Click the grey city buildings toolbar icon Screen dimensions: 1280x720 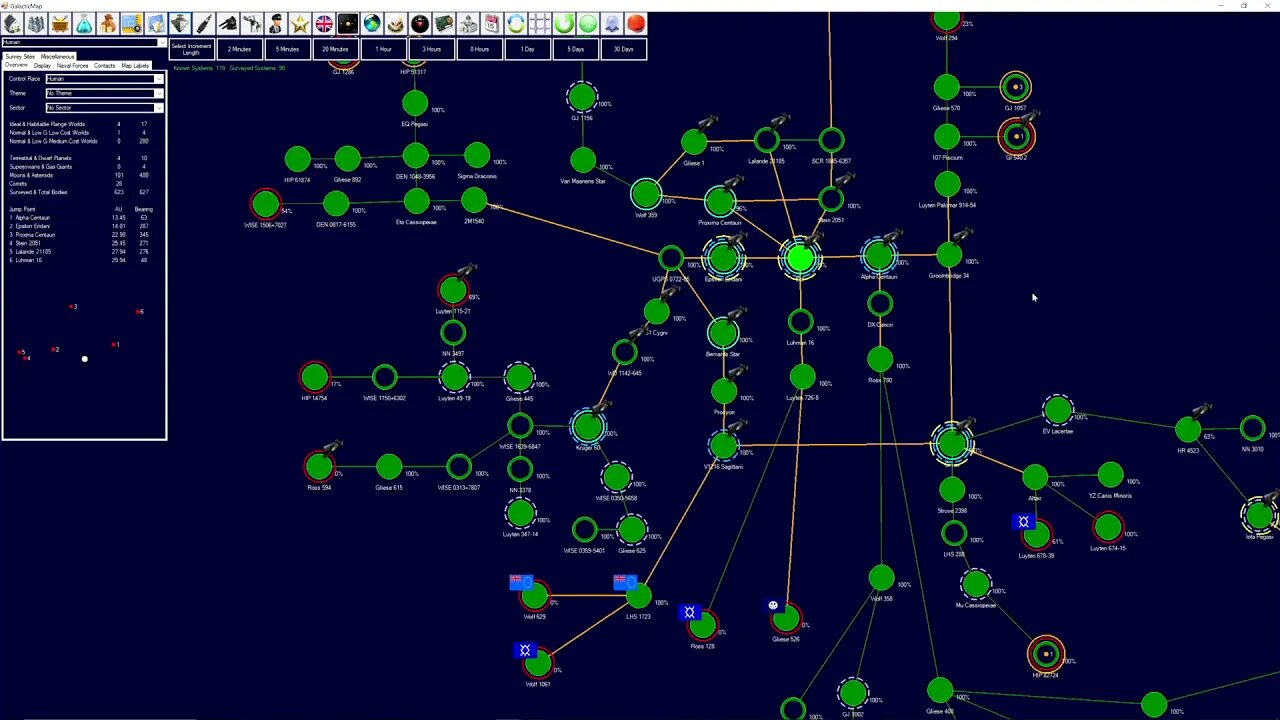tap(36, 23)
